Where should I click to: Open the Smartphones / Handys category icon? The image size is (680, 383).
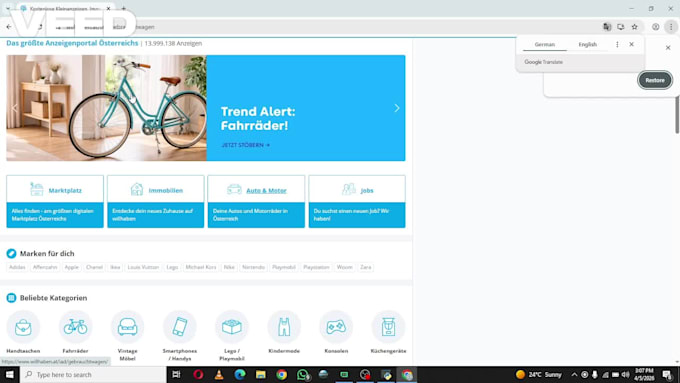[180, 327]
